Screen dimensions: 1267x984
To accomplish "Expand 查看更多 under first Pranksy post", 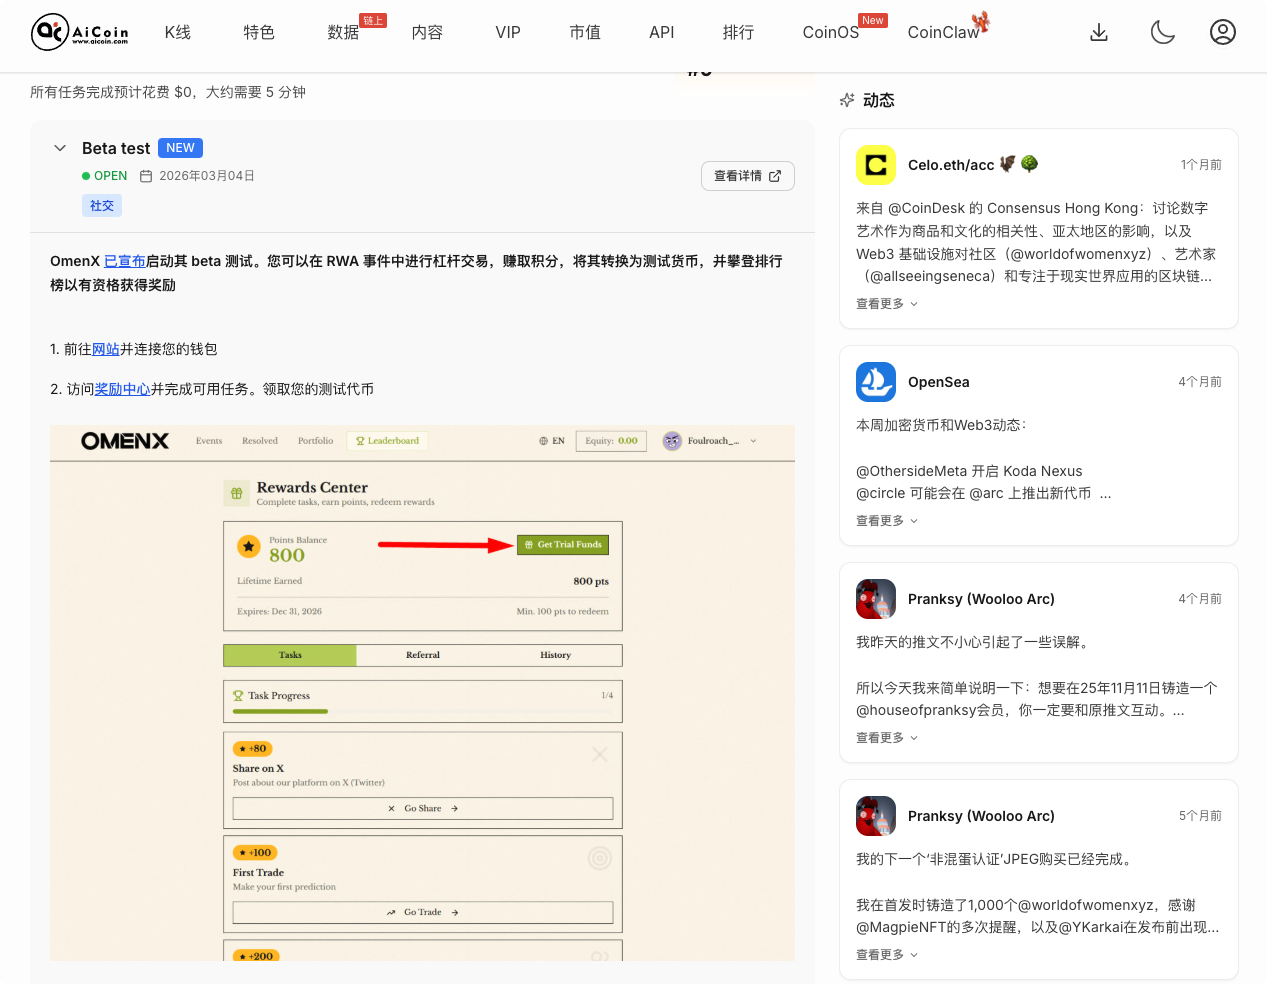I will click(886, 738).
